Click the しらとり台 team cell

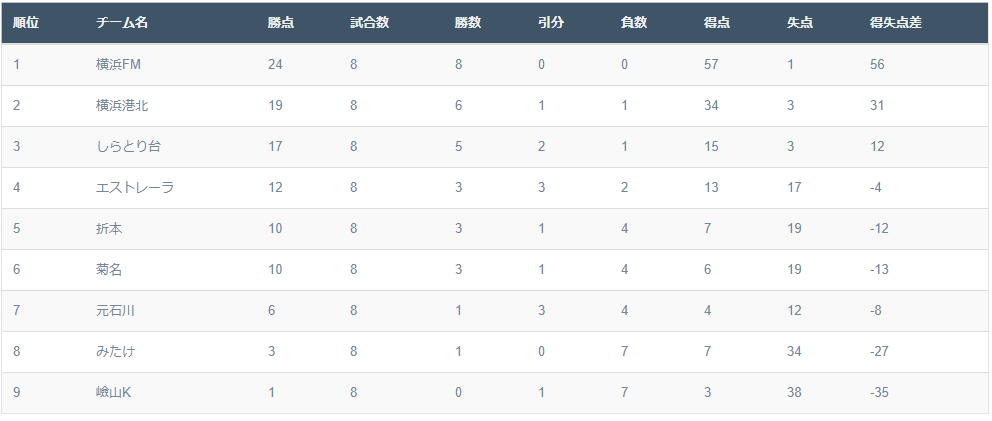click(x=128, y=146)
